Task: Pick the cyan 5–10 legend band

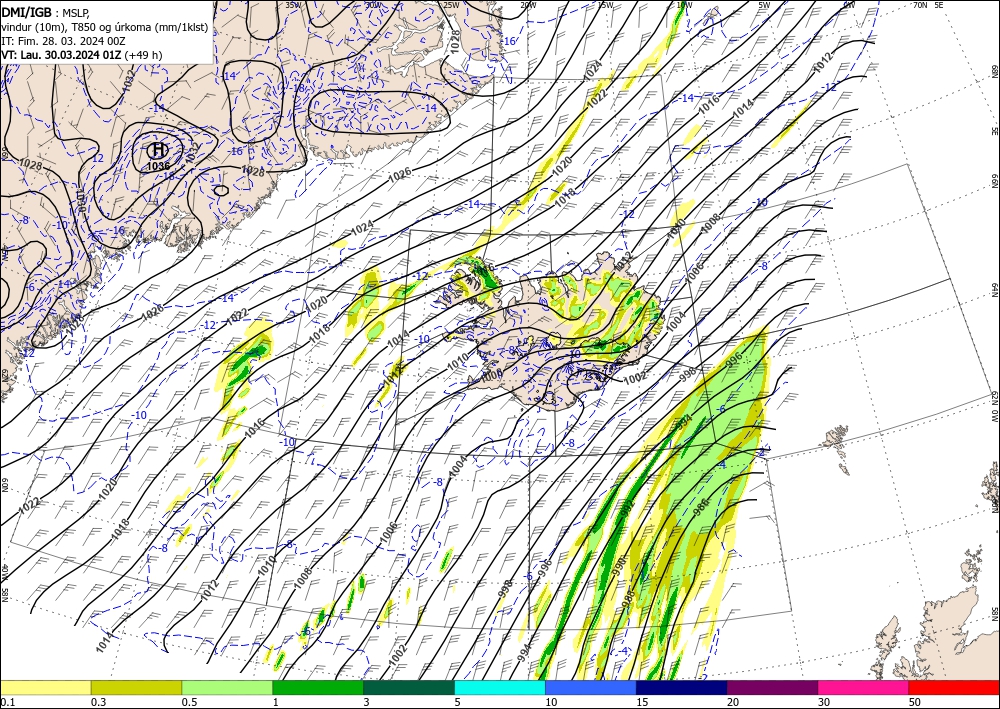Action: pyautogui.click(x=500, y=687)
